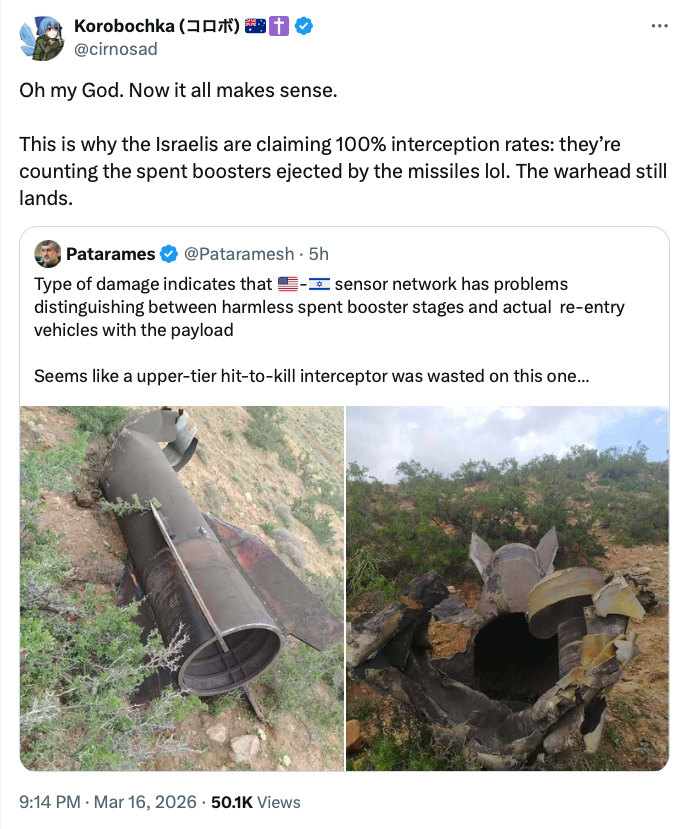Open the @Pataramesh handle
This screenshot has height=829, width=689.
point(240,253)
